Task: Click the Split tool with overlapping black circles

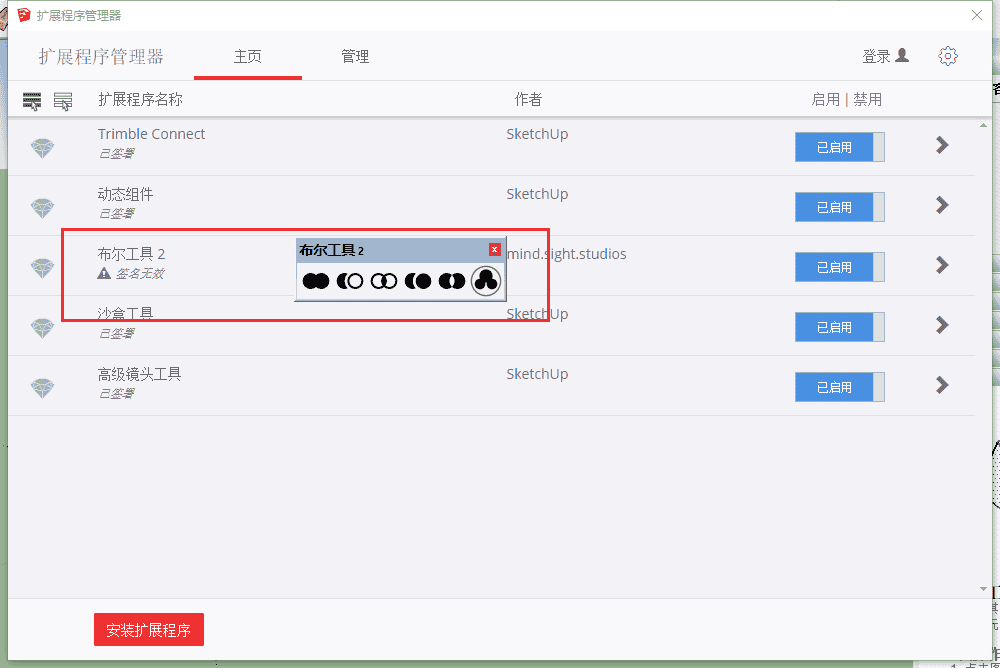Action: click(452, 281)
